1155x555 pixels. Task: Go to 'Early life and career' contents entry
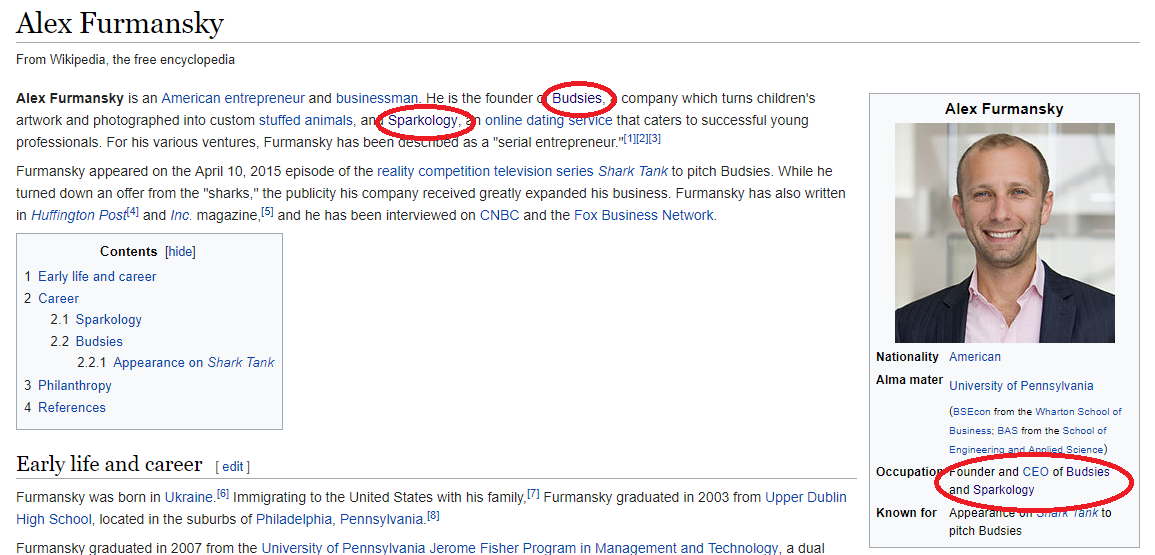tap(97, 277)
